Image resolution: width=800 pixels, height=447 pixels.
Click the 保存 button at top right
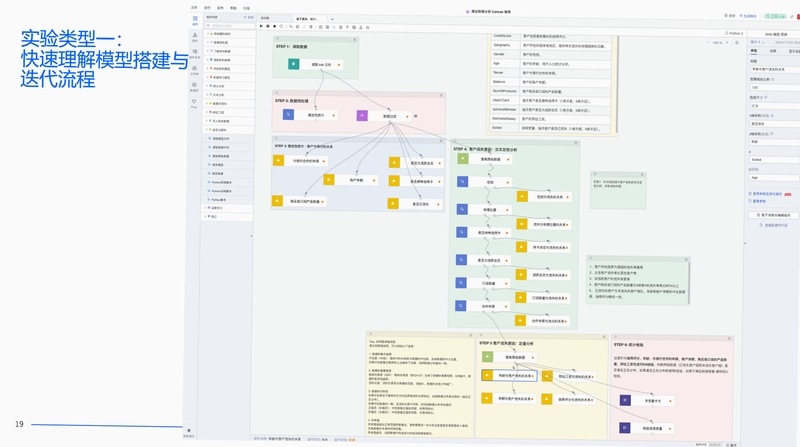pyautogui.click(x=730, y=16)
